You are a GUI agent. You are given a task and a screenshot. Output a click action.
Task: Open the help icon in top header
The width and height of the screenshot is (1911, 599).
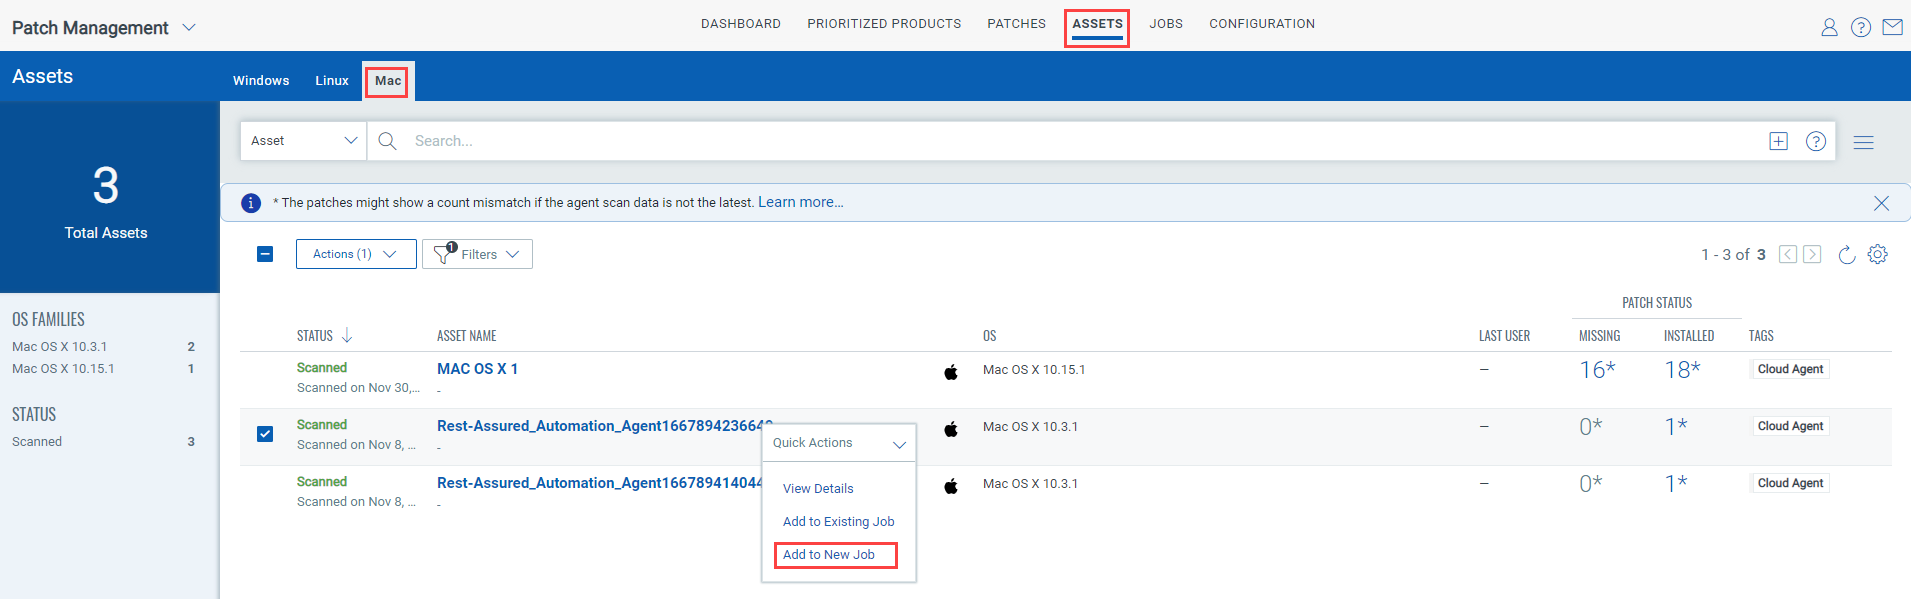[x=1861, y=27]
